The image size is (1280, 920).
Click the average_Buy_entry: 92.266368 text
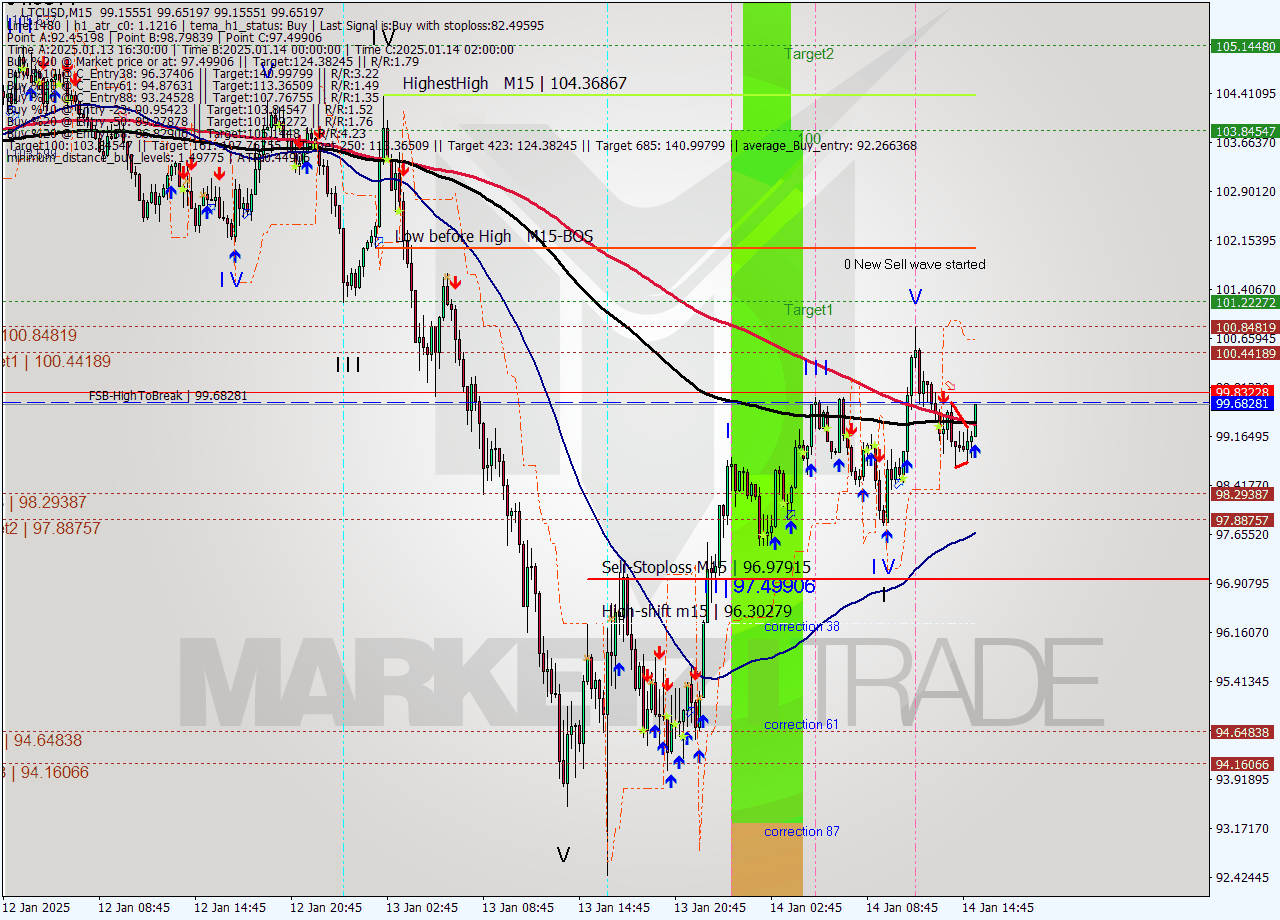point(828,146)
